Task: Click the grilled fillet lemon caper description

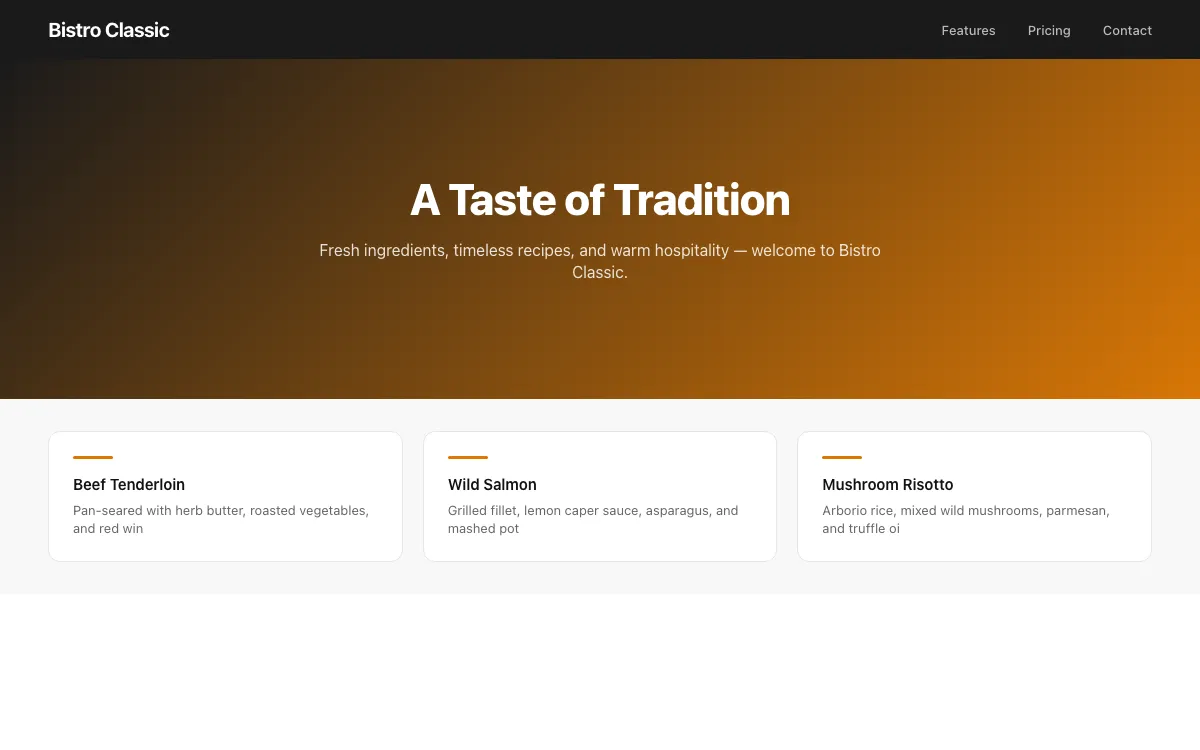Action: click(x=593, y=519)
